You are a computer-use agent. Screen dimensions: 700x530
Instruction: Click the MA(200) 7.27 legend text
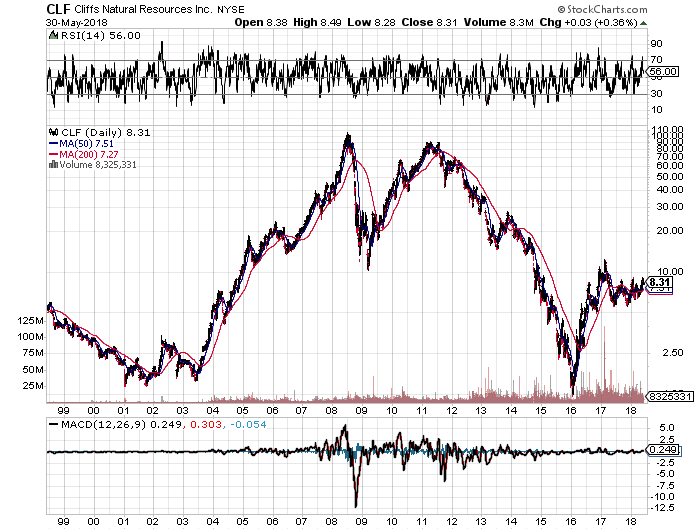[89, 154]
